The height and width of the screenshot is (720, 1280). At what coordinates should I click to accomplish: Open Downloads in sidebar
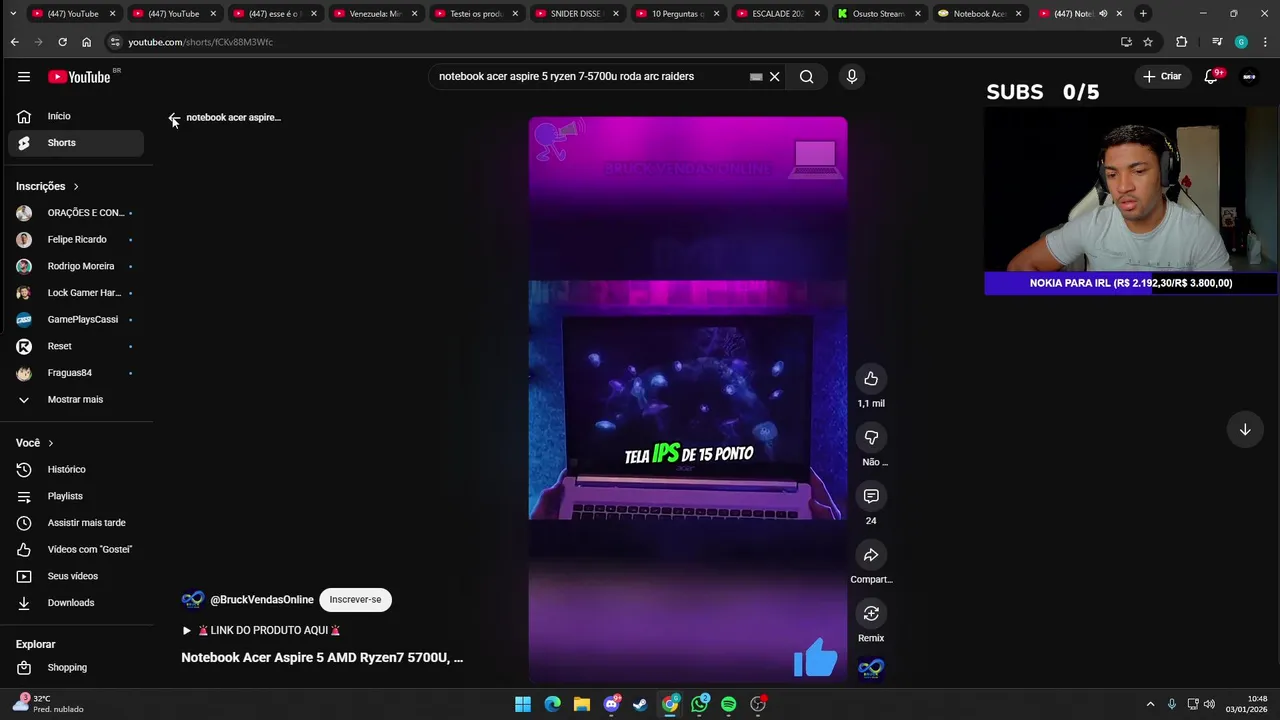pyautogui.click(x=75, y=603)
